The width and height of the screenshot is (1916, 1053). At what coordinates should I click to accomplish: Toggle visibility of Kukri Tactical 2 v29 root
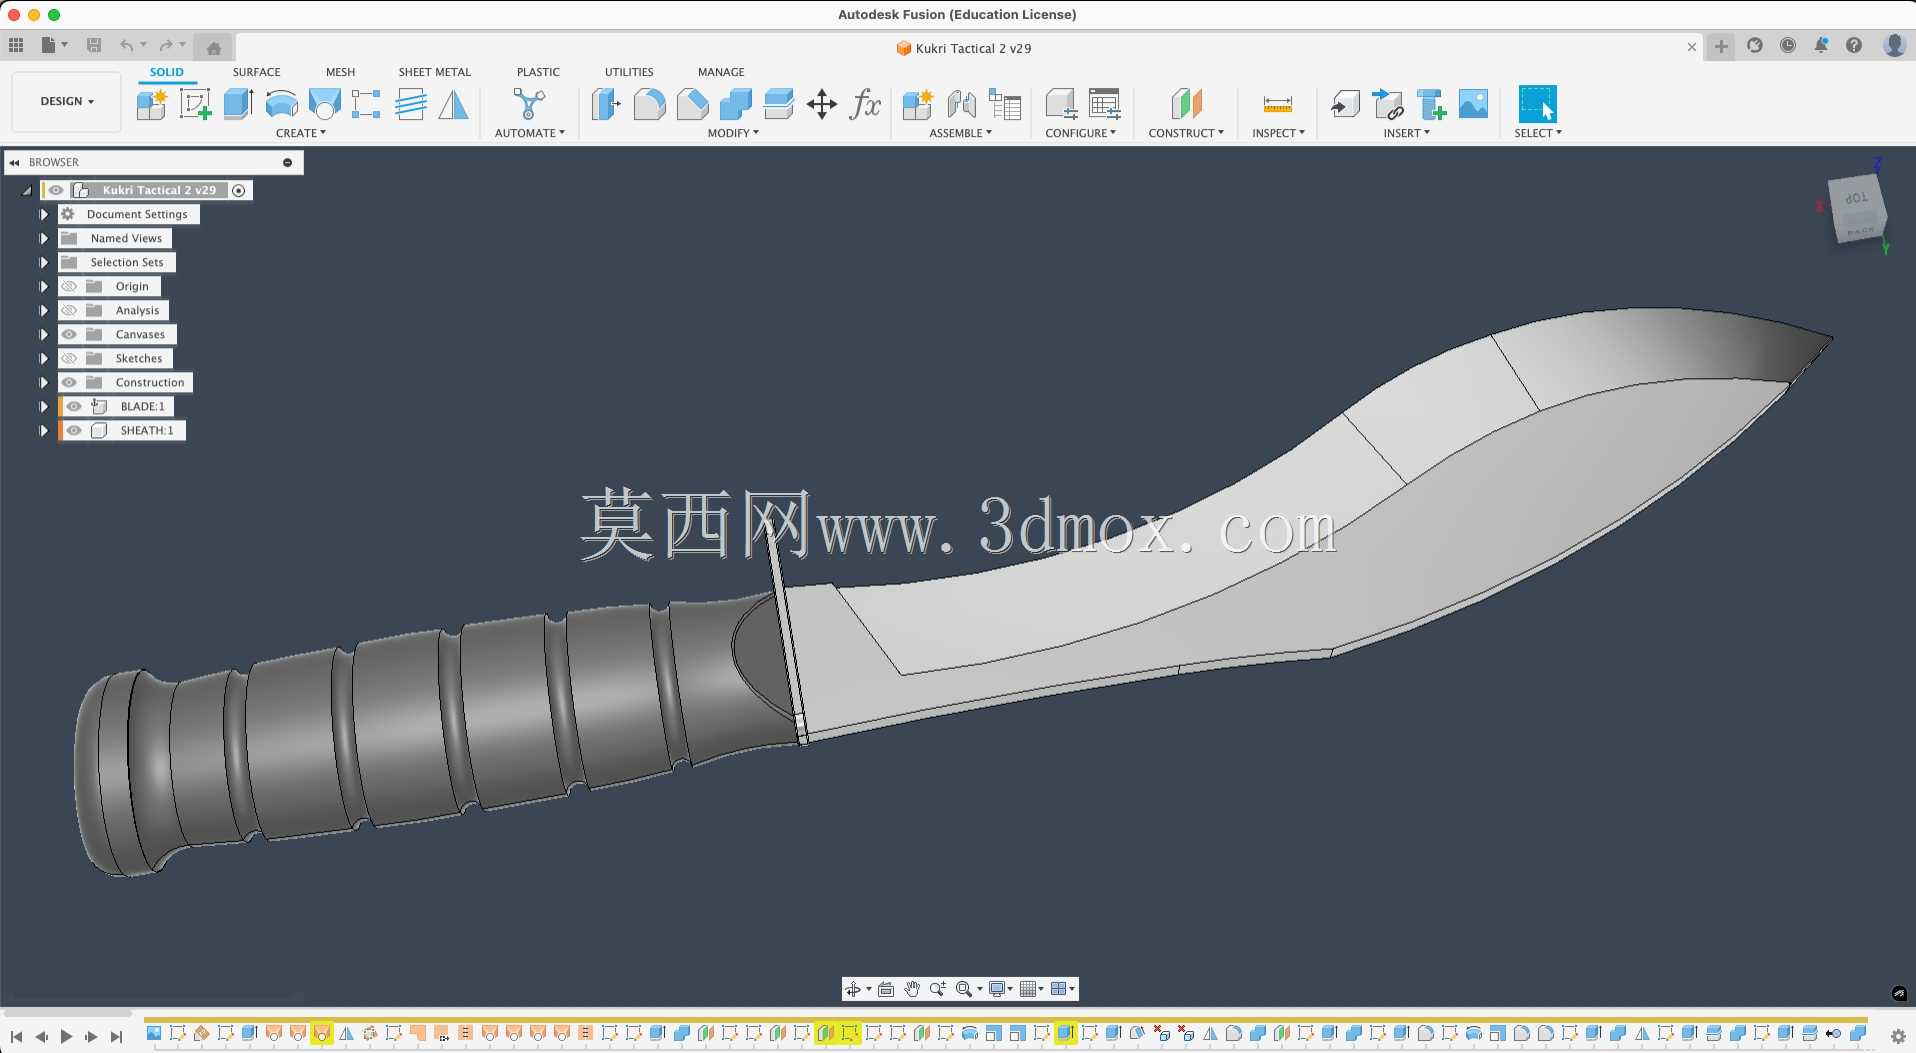click(56, 190)
